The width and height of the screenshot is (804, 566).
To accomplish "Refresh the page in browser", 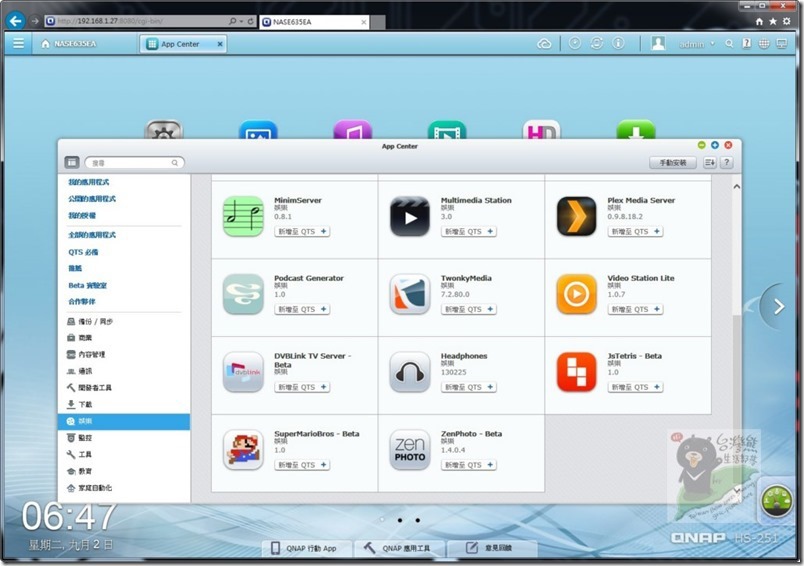I will [250, 21].
